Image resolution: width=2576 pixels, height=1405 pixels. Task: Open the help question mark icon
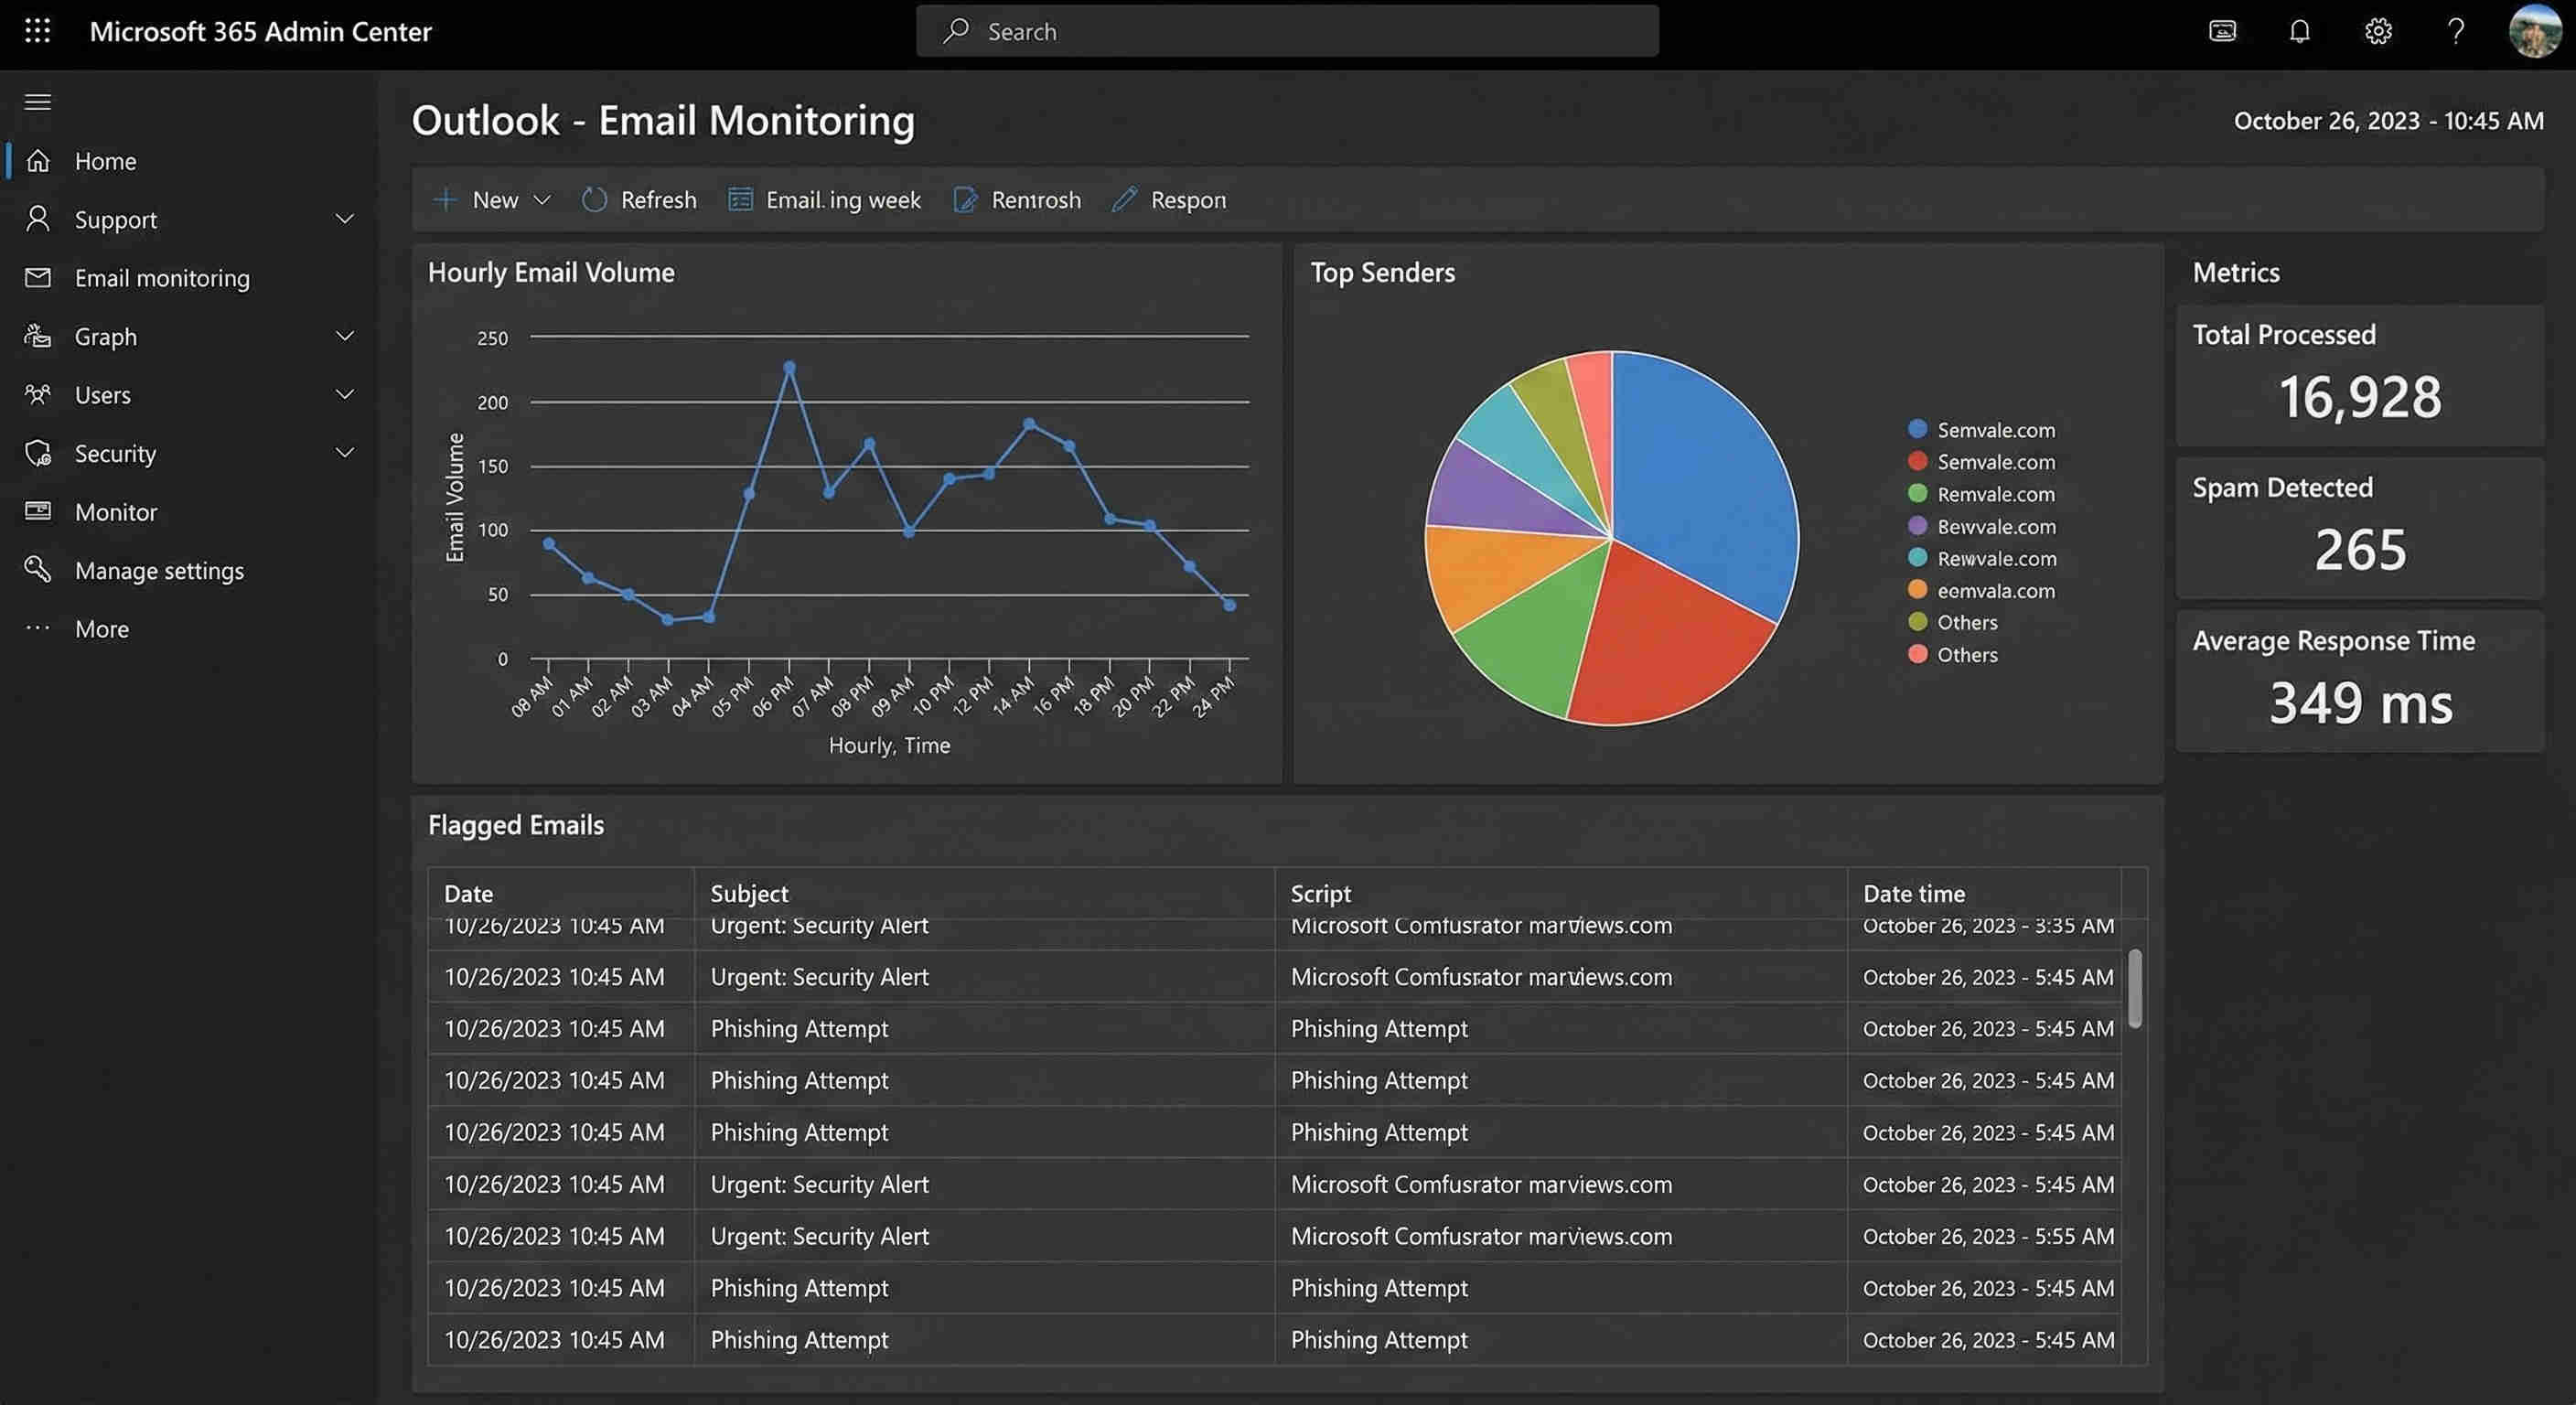(x=2456, y=31)
